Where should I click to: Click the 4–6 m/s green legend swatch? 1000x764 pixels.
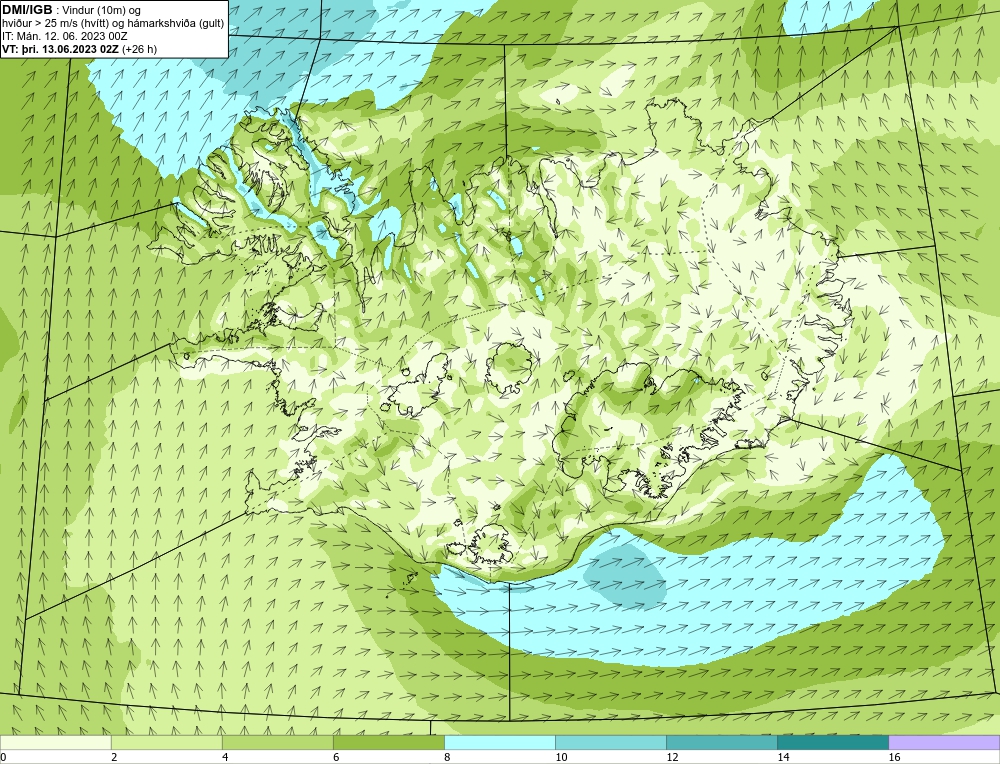coord(277,742)
